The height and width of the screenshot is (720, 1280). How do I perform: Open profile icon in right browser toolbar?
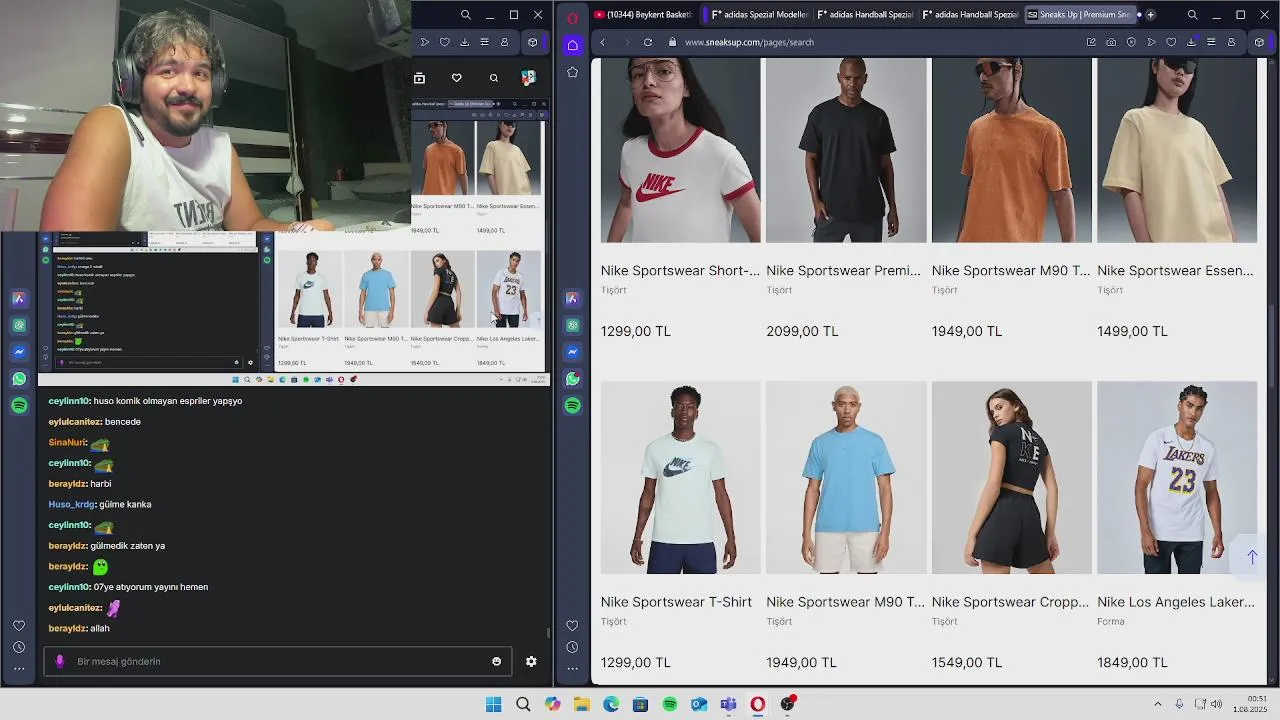point(1231,42)
